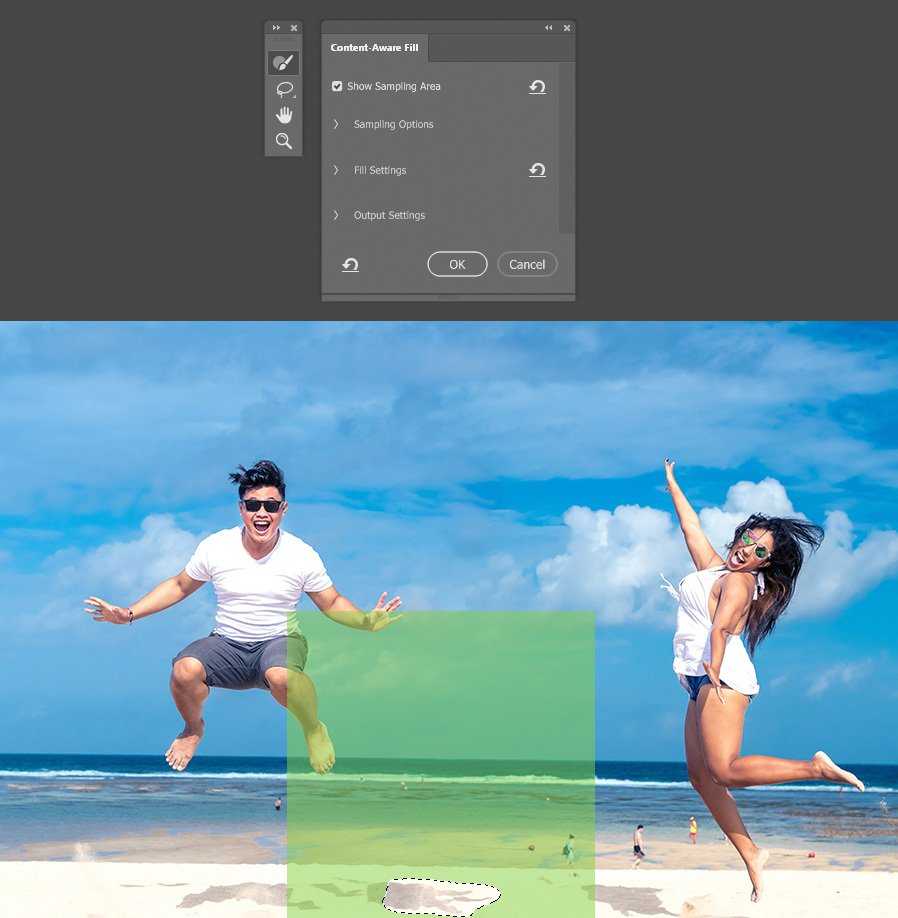
Task: Reset Fill Settings to defaults
Action: click(537, 170)
